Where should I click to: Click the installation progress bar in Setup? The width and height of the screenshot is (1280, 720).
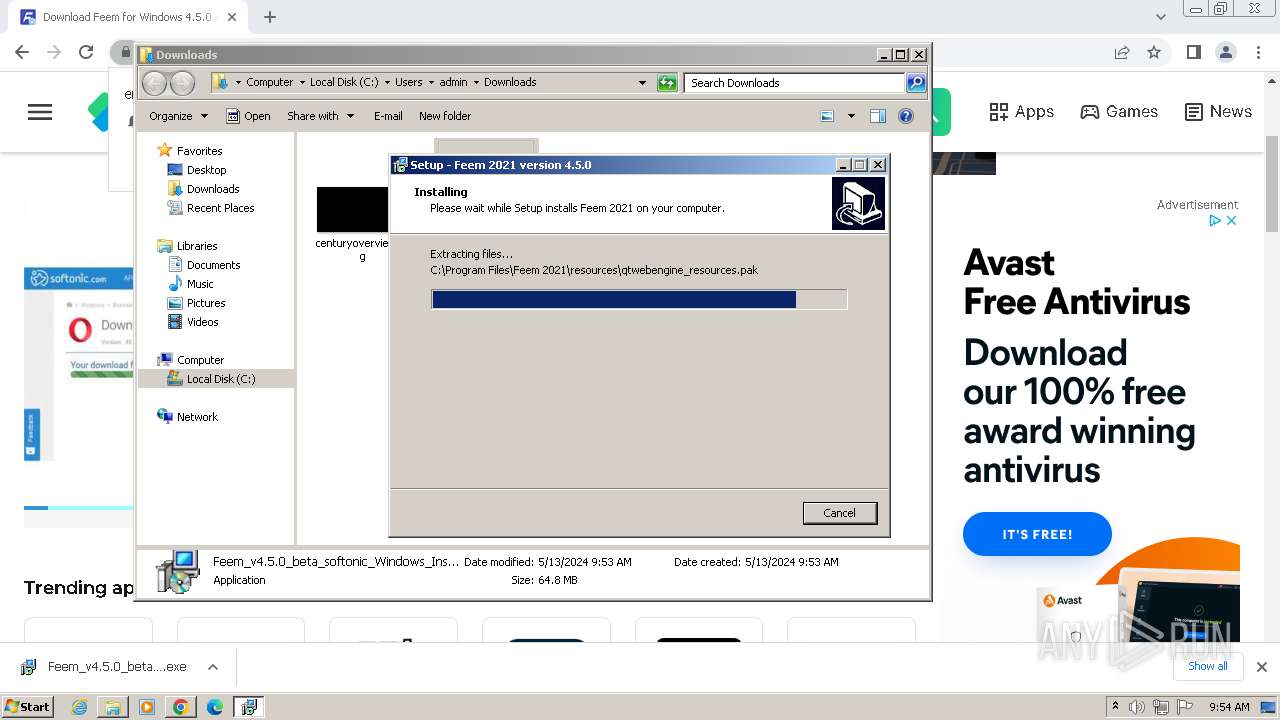pyautogui.click(x=639, y=299)
